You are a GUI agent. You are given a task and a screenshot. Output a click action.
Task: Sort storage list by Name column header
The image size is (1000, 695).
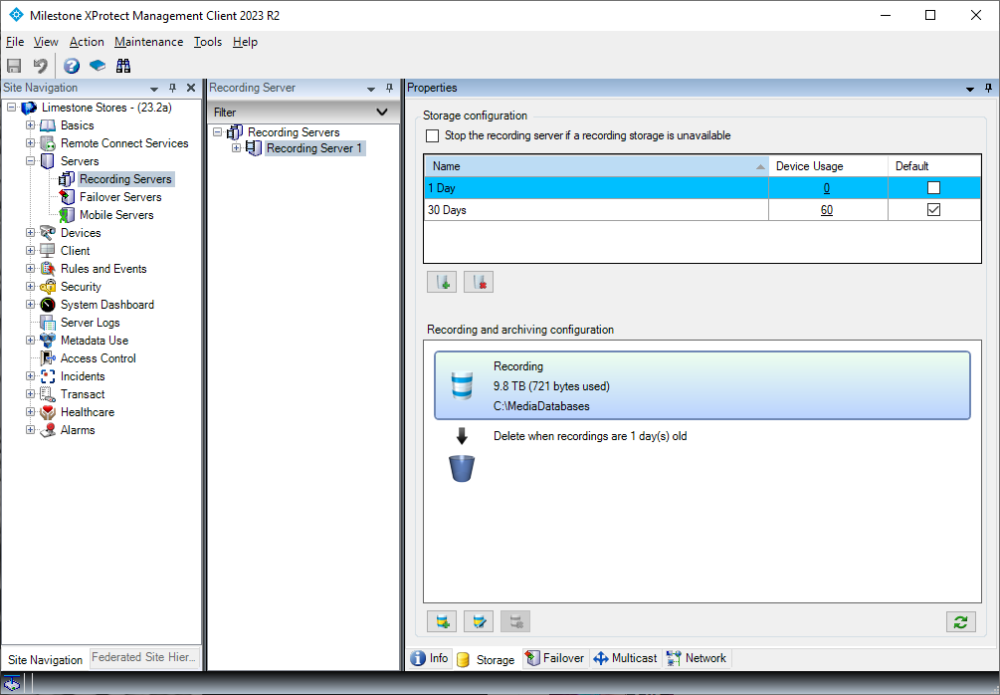tap(595, 166)
